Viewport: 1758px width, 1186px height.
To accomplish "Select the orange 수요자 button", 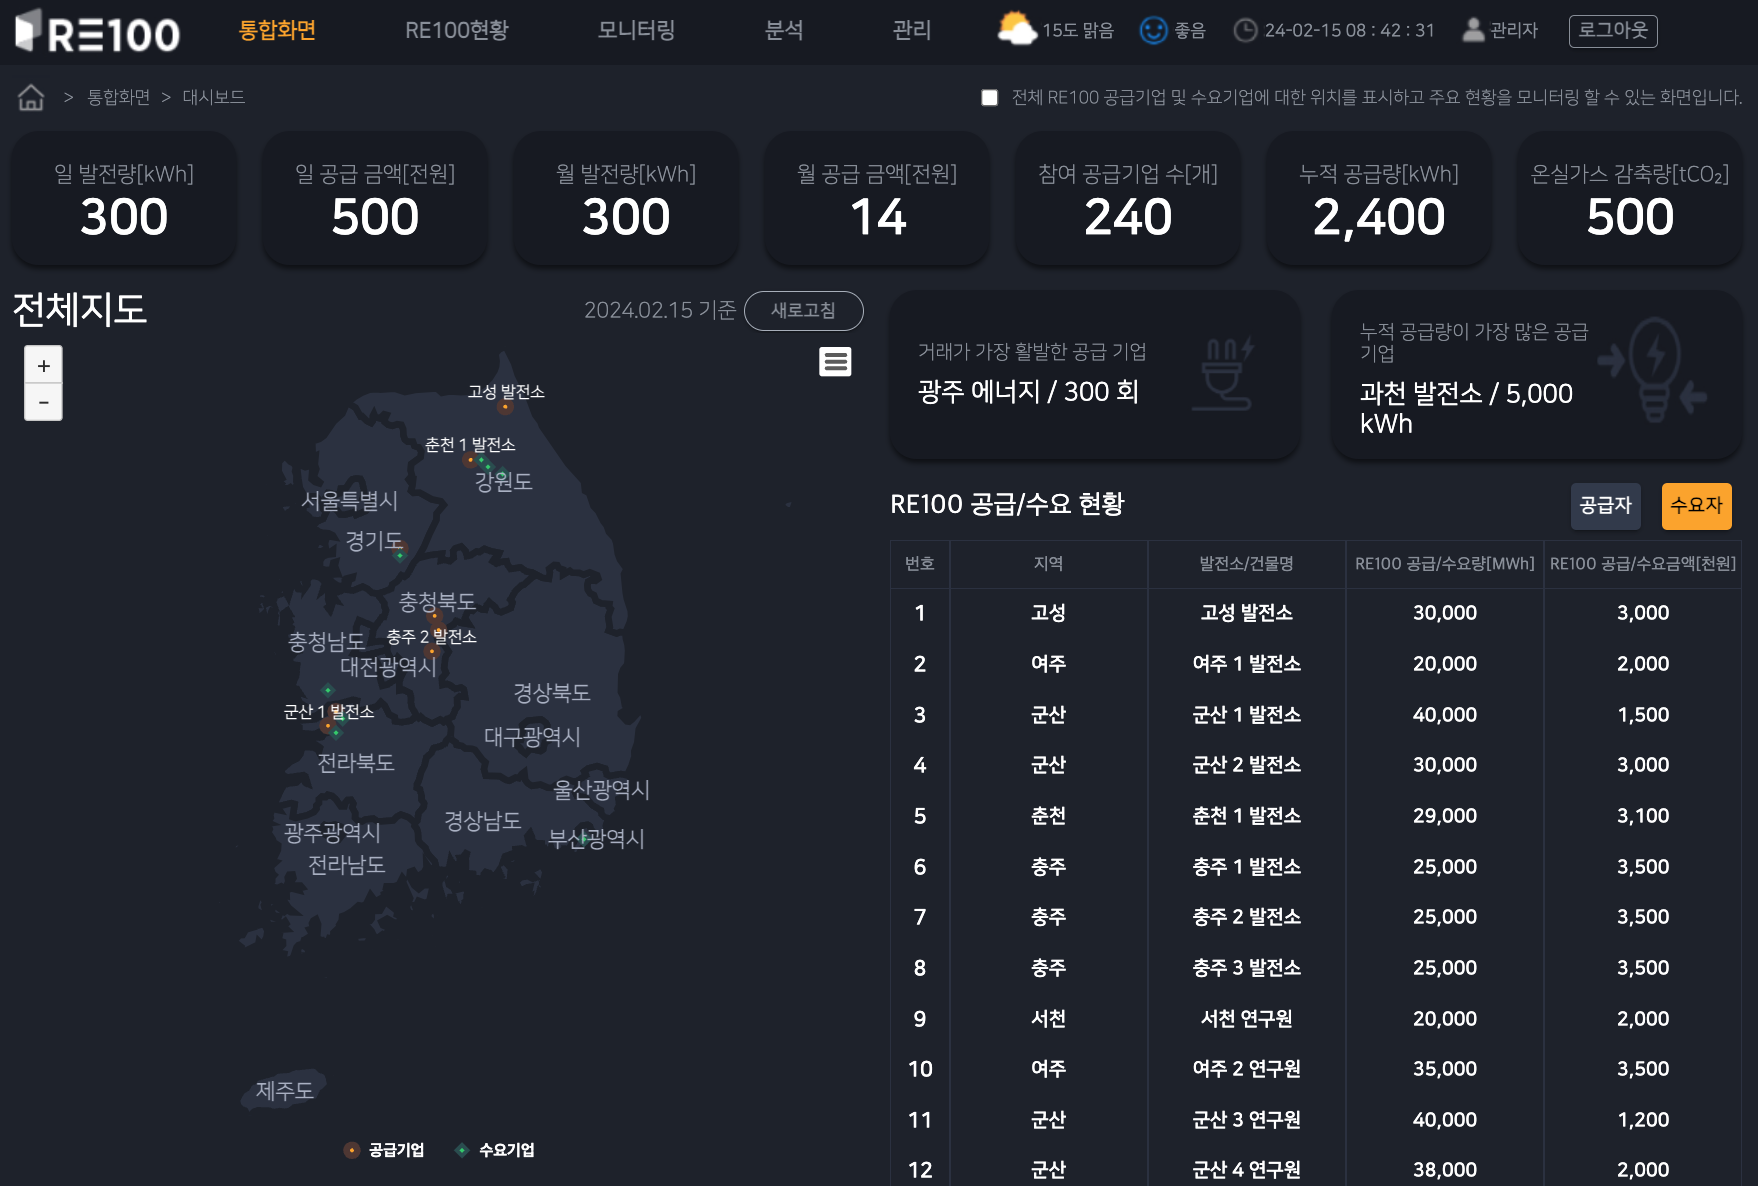I will tap(1696, 506).
